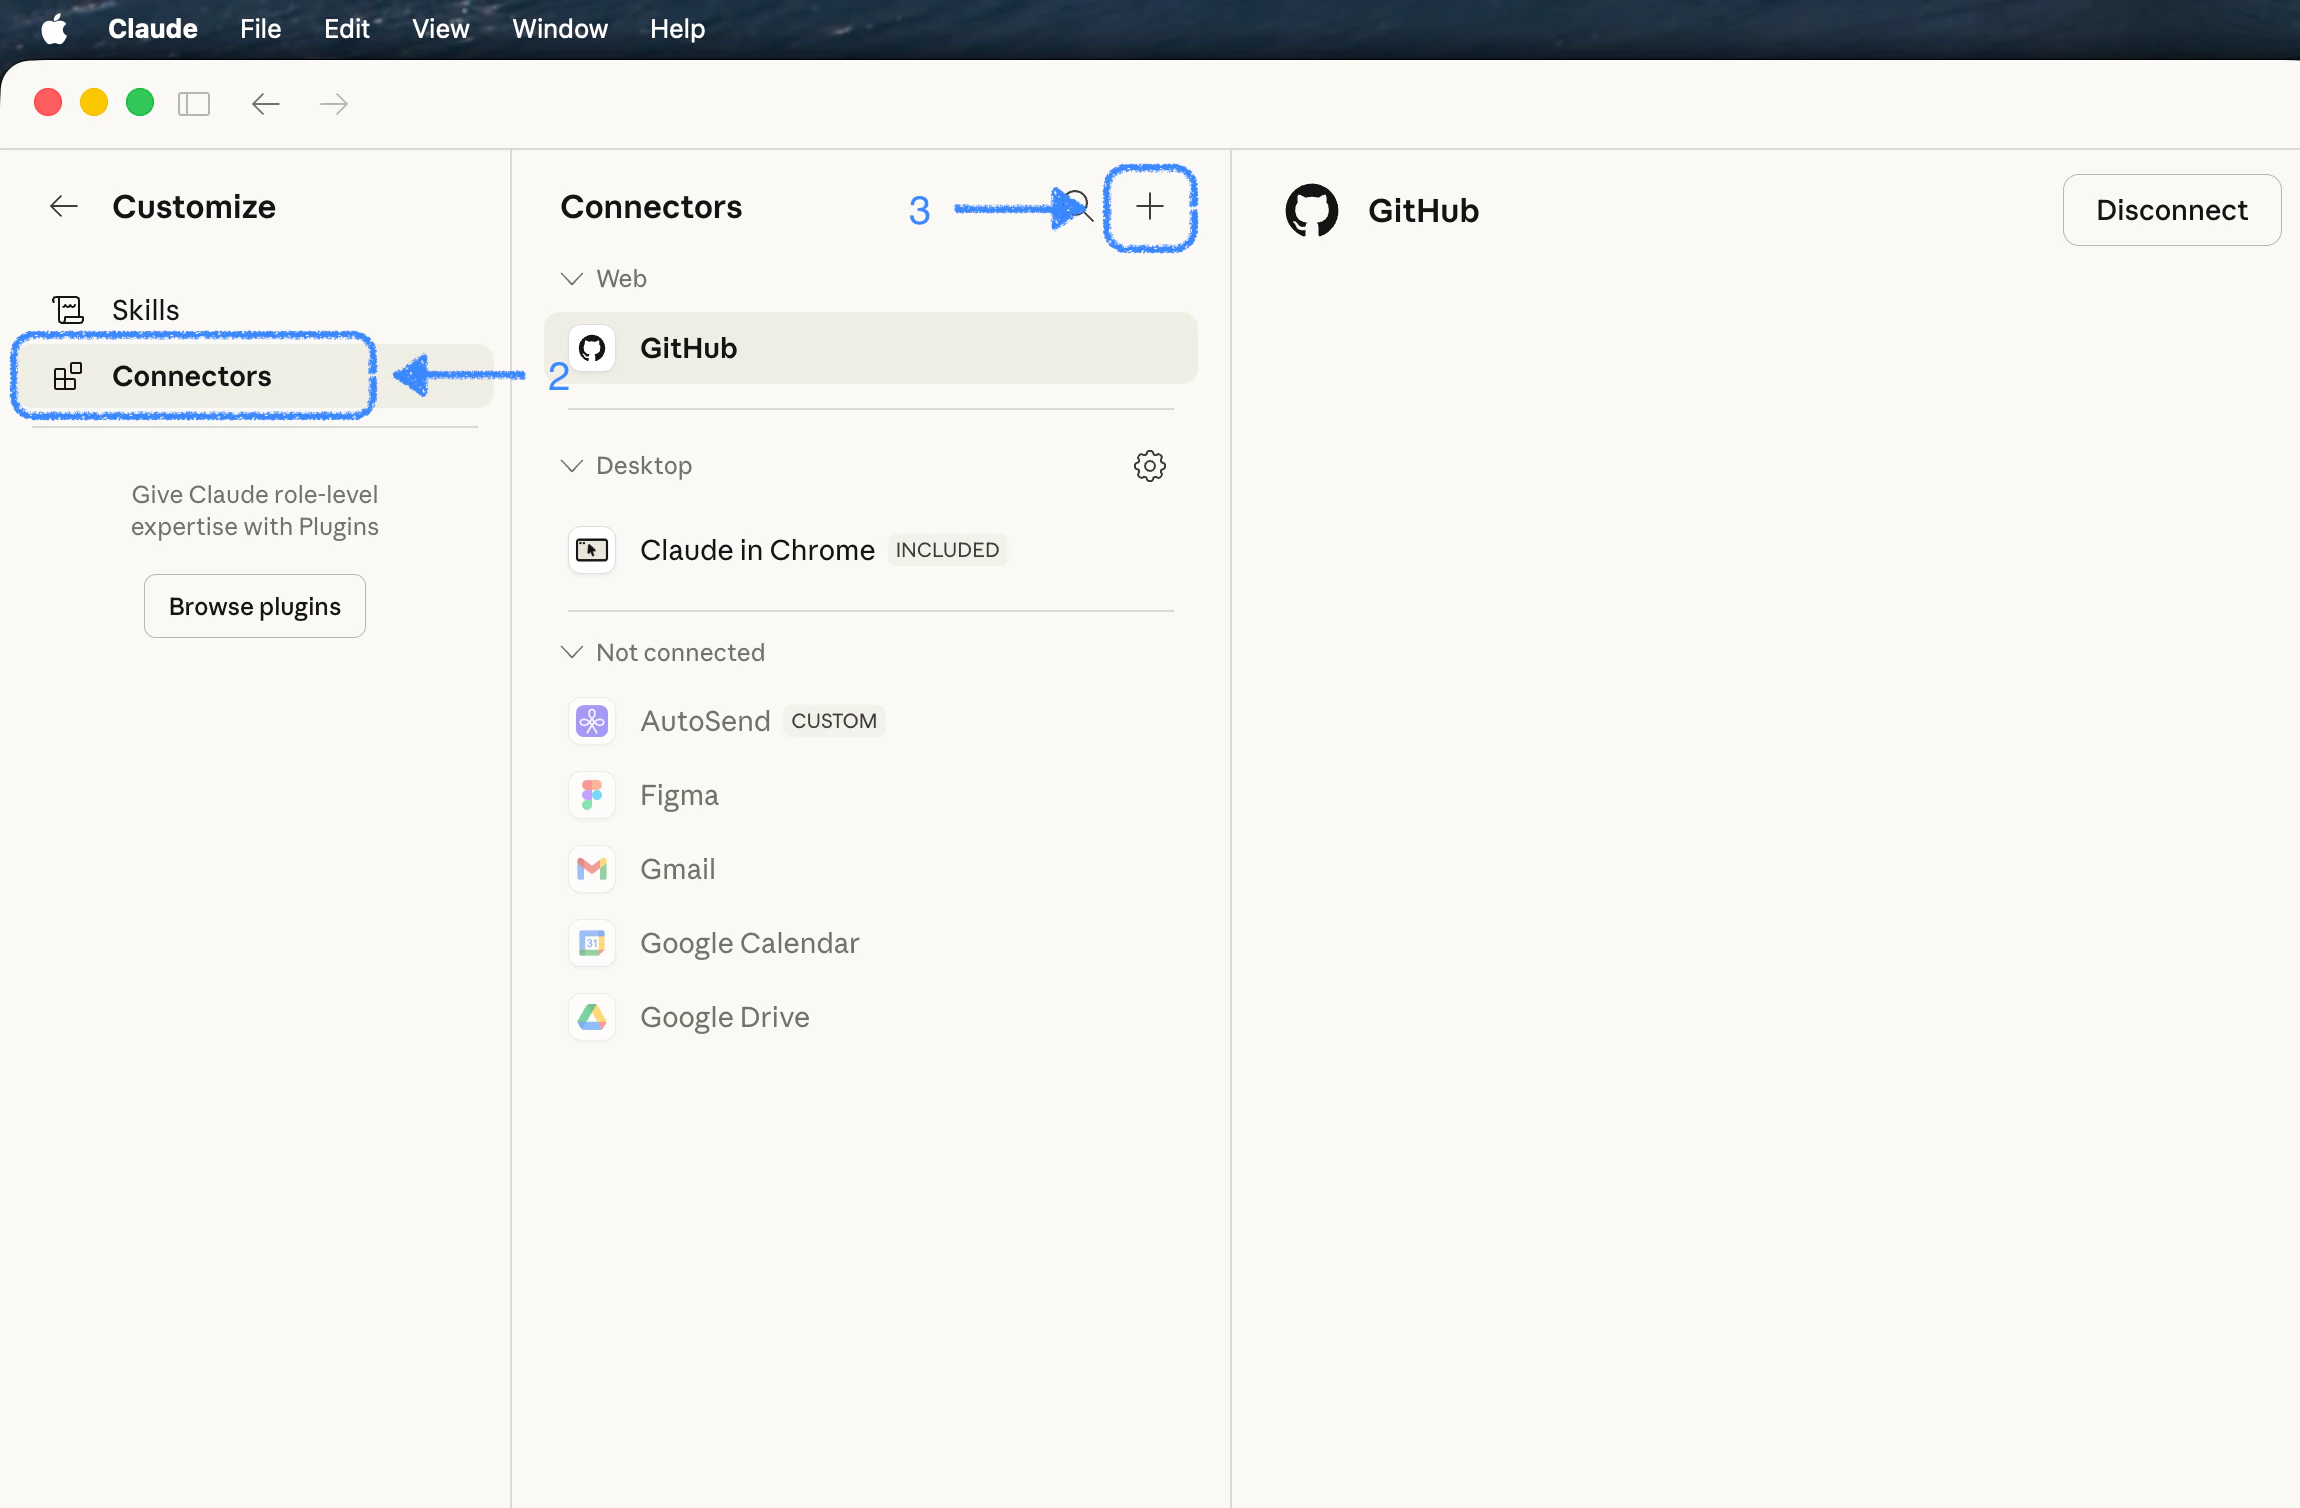Screen dimensions: 2300x1508
Task: Open the Gmail connector entry
Action: coord(677,870)
